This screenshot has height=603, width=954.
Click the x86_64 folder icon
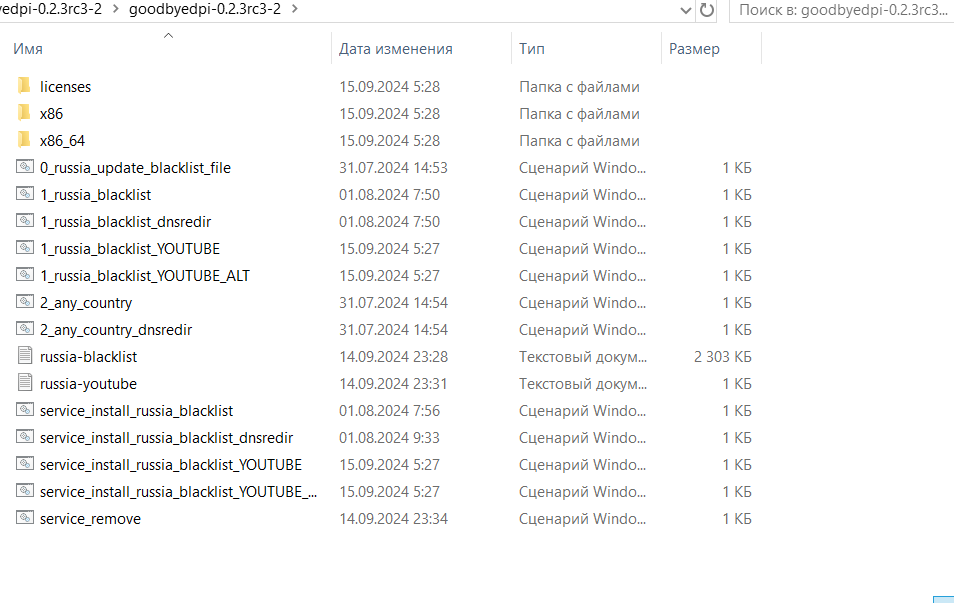click(x=24, y=140)
